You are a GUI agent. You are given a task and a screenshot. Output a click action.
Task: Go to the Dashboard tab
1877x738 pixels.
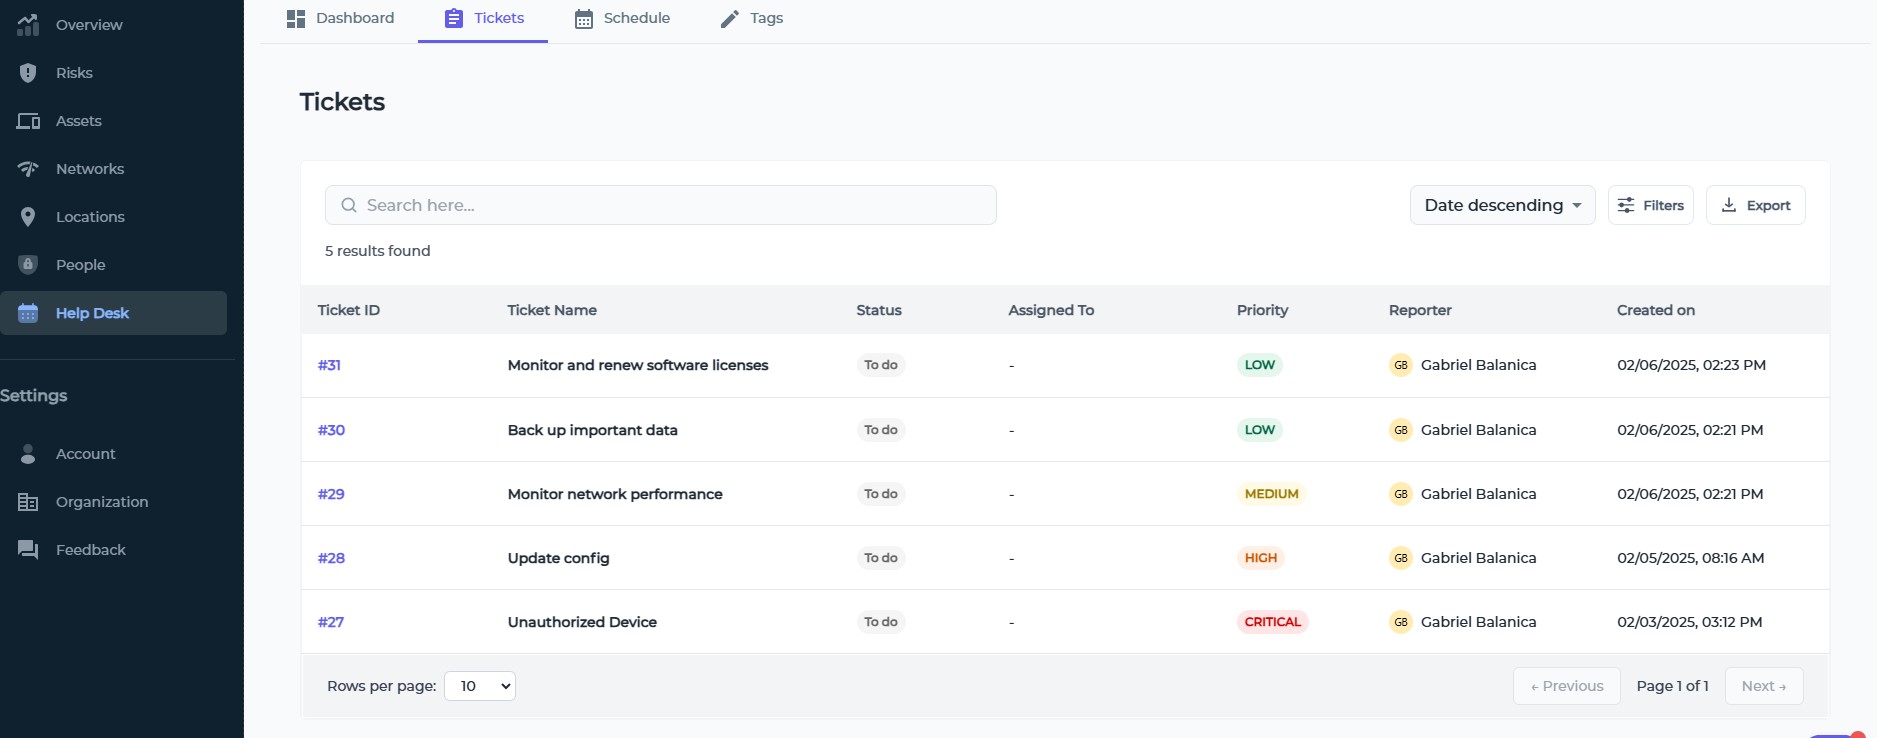coord(340,18)
